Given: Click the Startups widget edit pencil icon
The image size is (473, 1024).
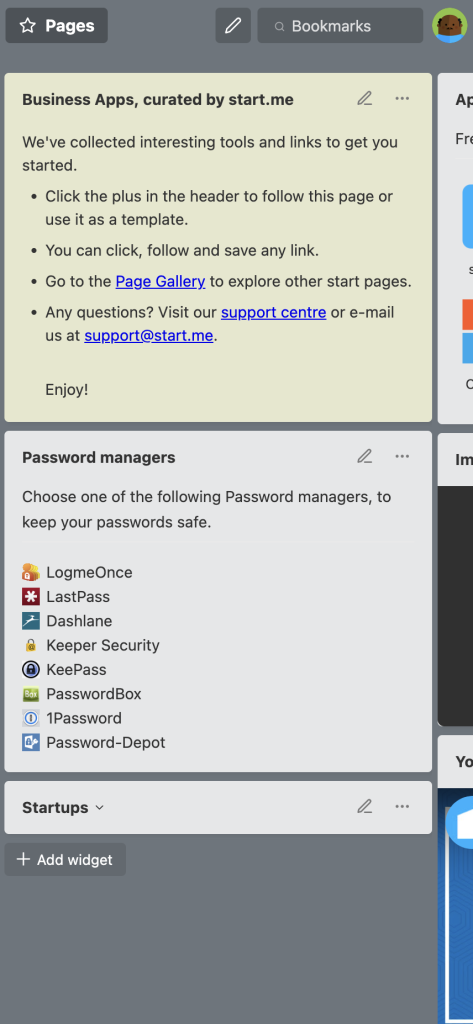Looking at the screenshot, I should [365, 807].
